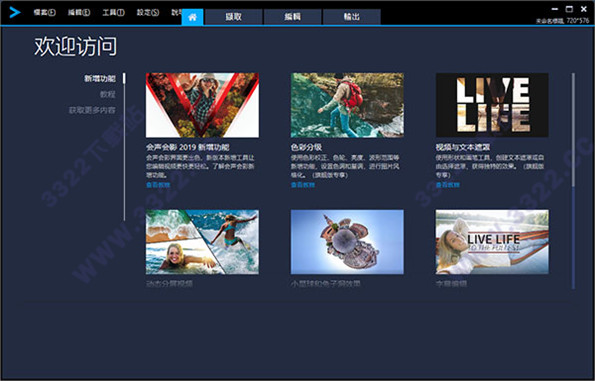Open the 会声会影 2019 新增功能 thumbnail
Image resolution: width=595 pixels, height=381 pixels.
[x=202, y=105]
